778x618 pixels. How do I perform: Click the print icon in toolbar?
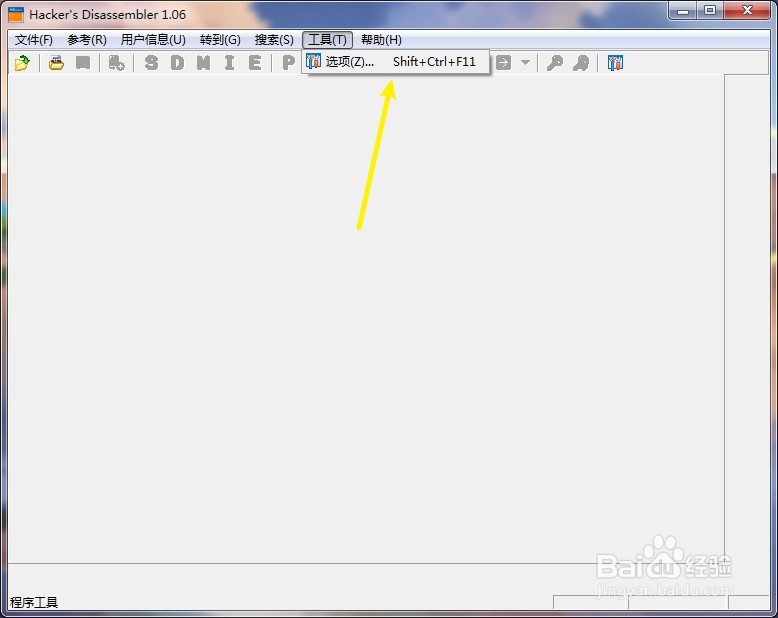56,63
